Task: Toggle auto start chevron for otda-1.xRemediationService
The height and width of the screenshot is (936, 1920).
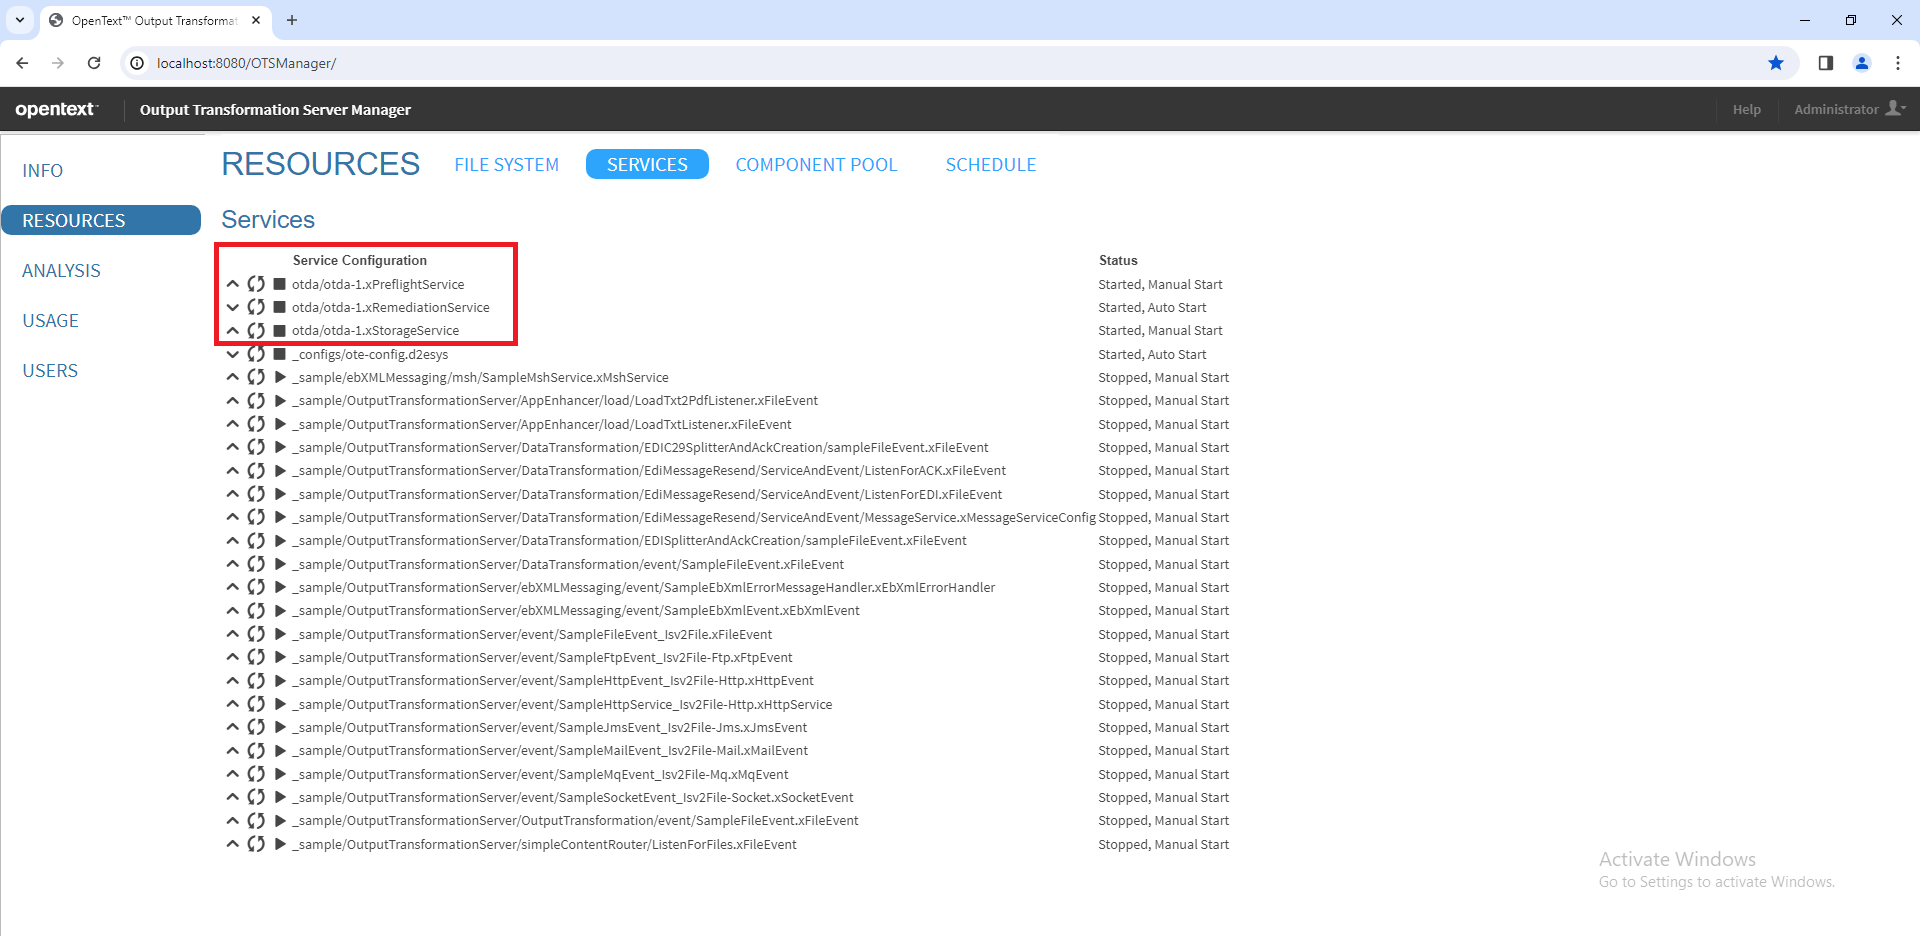Action: coord(232,308)
